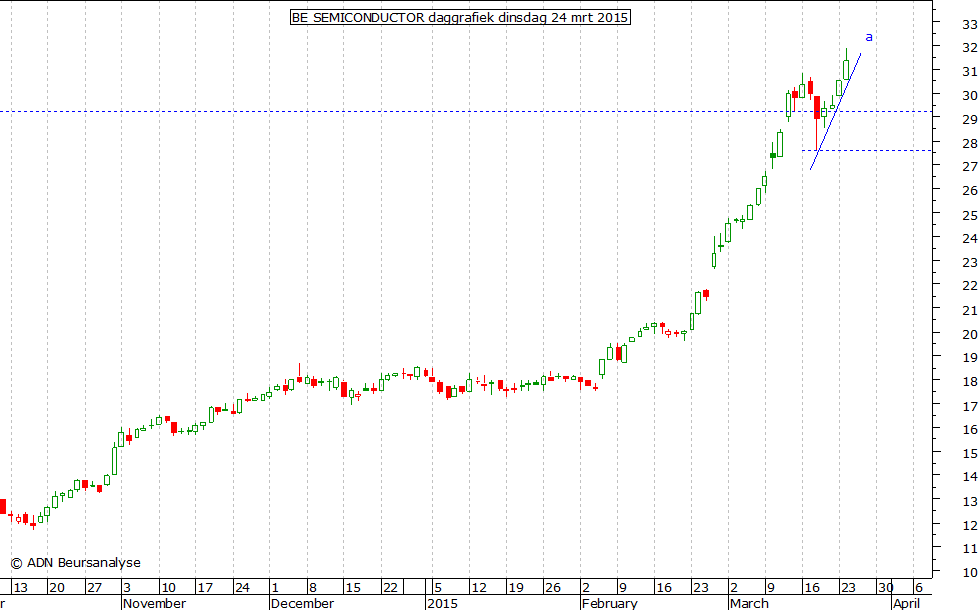Click the blue wave label 'a'

pos(869,38)
